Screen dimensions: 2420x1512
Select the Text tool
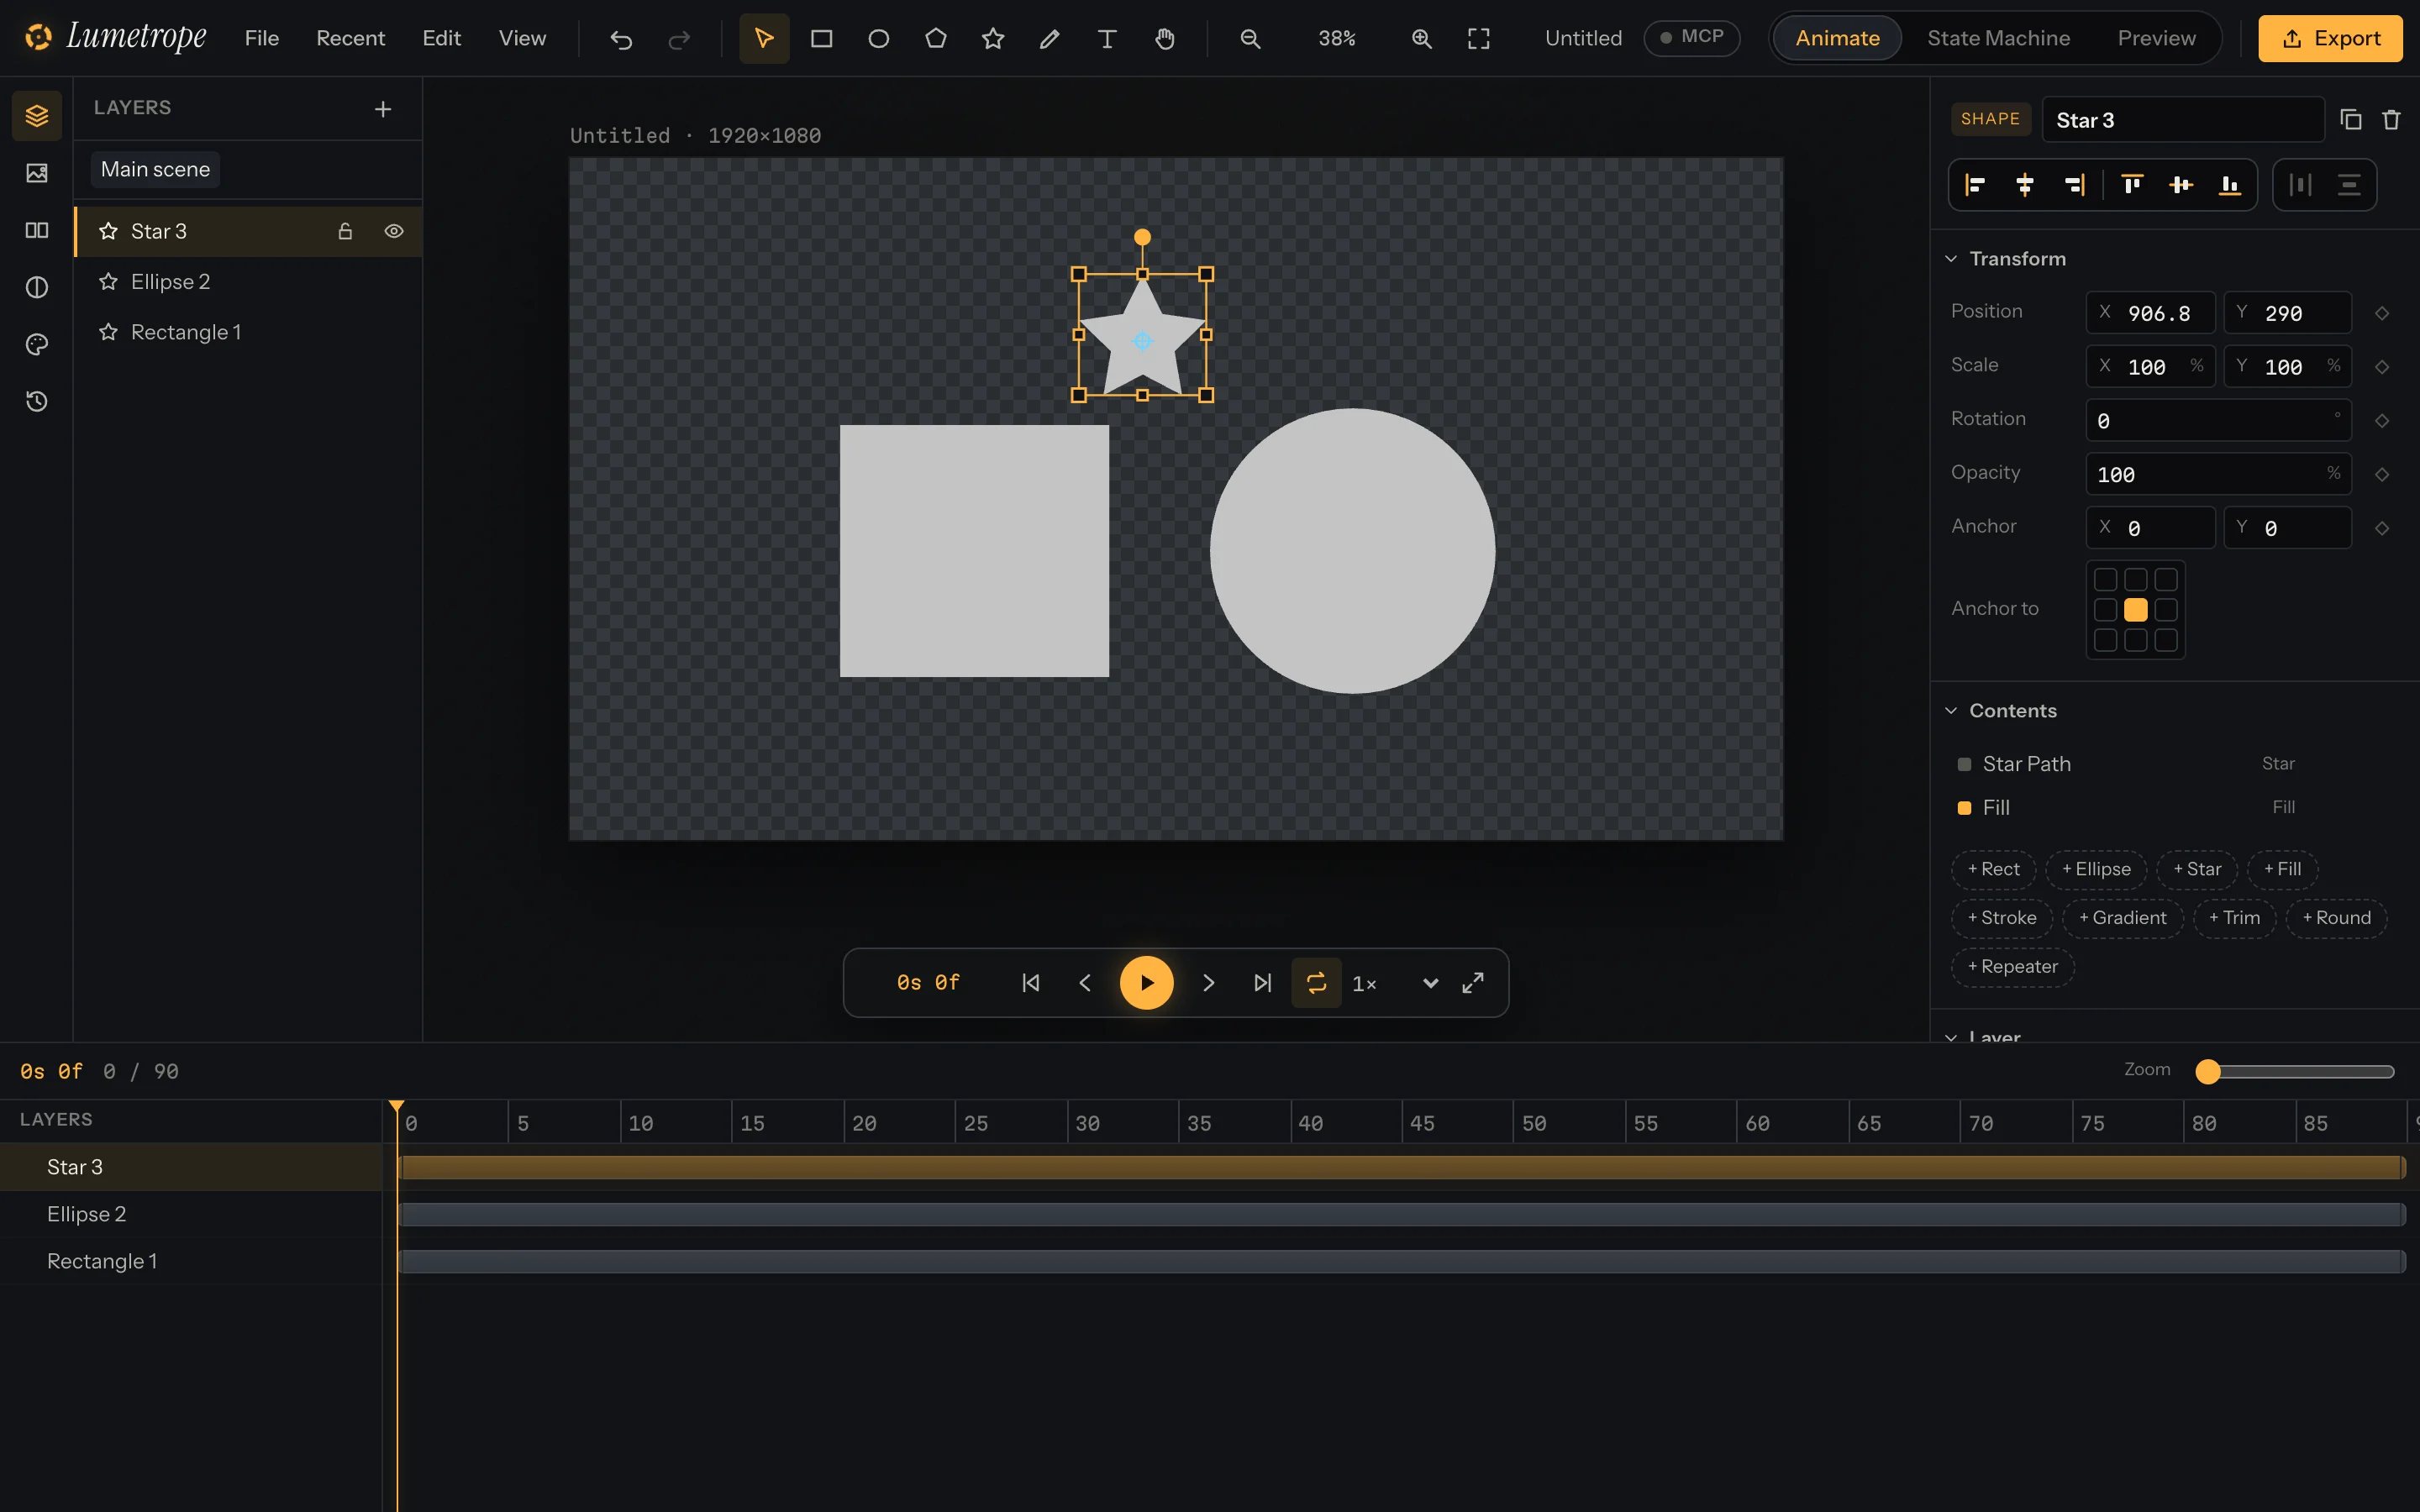(1106, 38)
